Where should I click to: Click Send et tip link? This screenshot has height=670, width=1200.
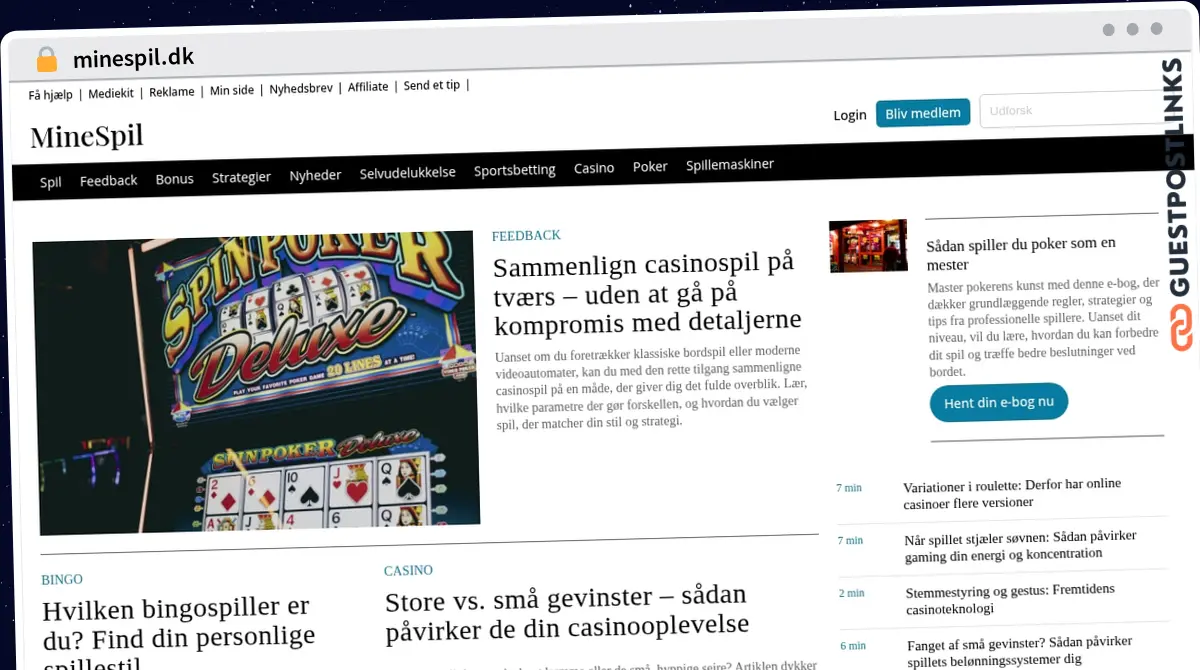pyautogui.click(x=432, y=86)
